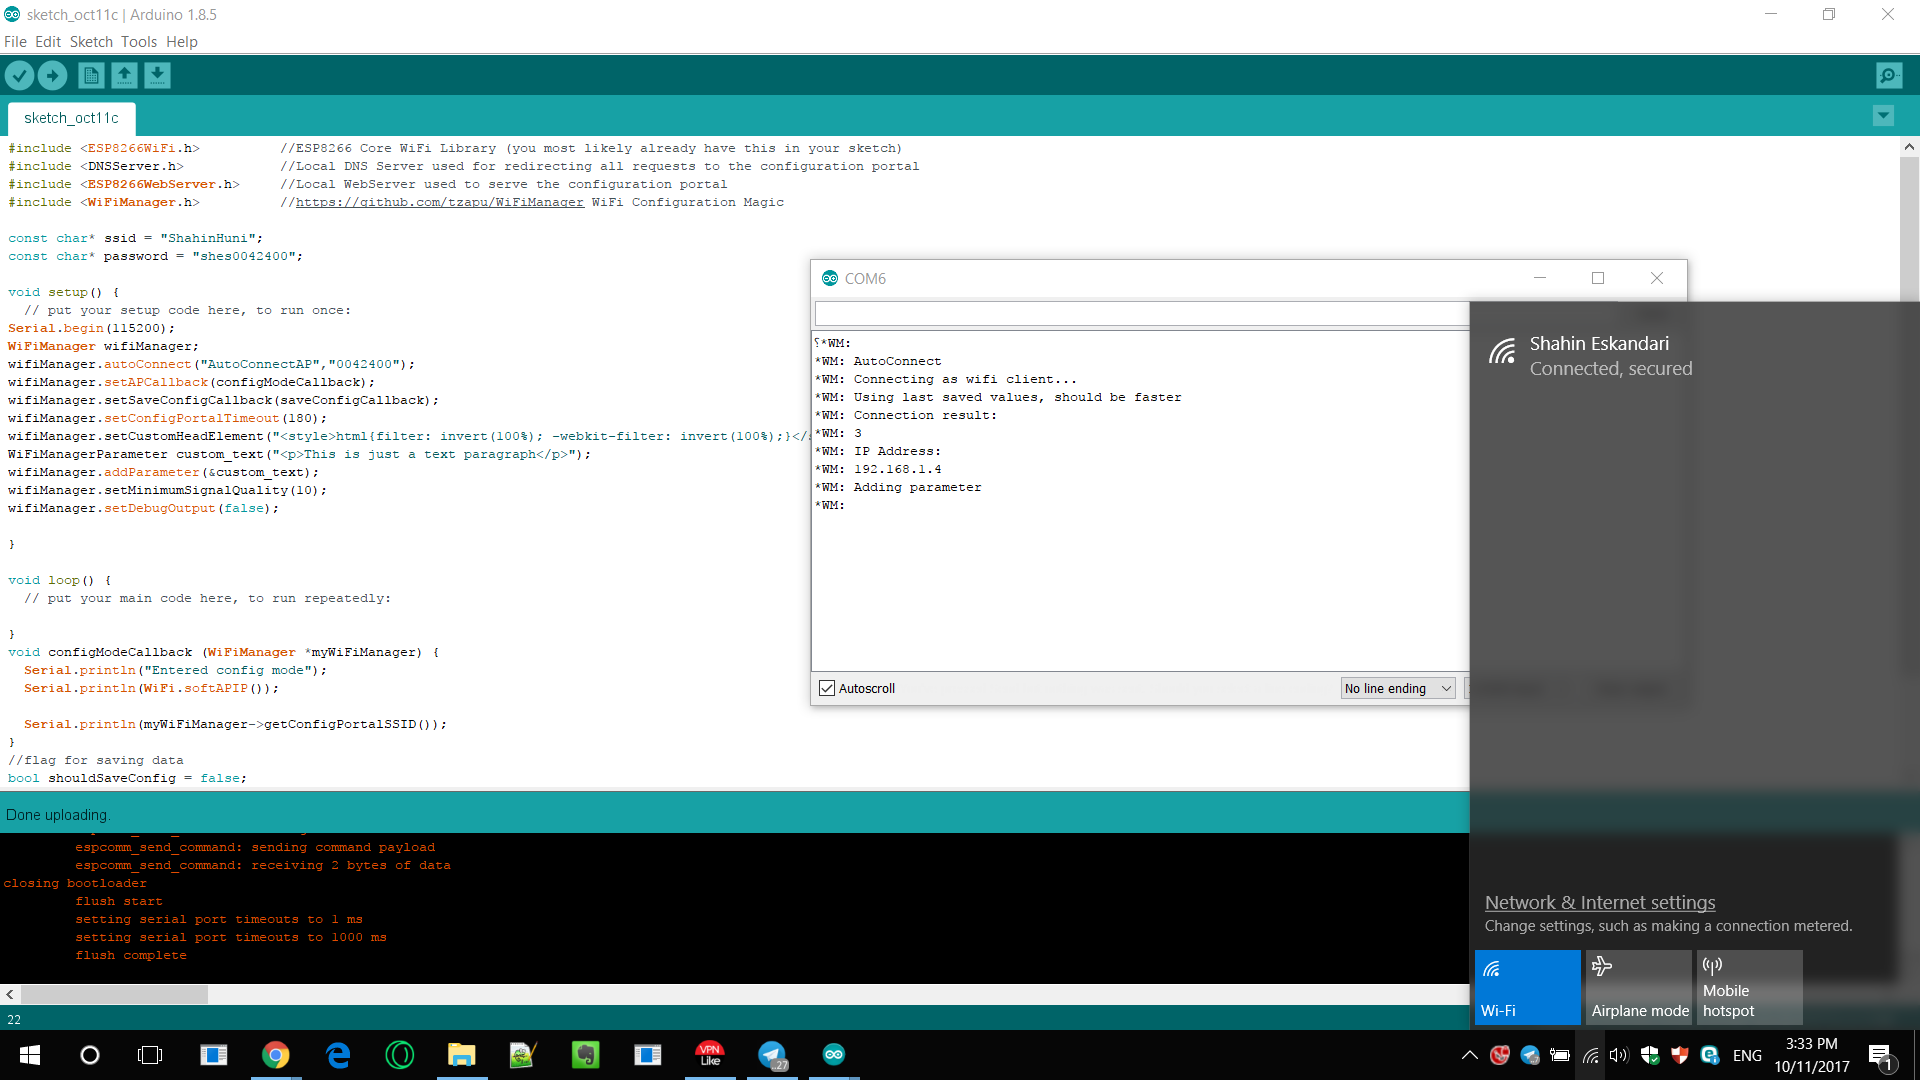Expand the tab menu dropdown arrow
The width and height of the screenshot is (1920, 1080).
point(1883,116)
